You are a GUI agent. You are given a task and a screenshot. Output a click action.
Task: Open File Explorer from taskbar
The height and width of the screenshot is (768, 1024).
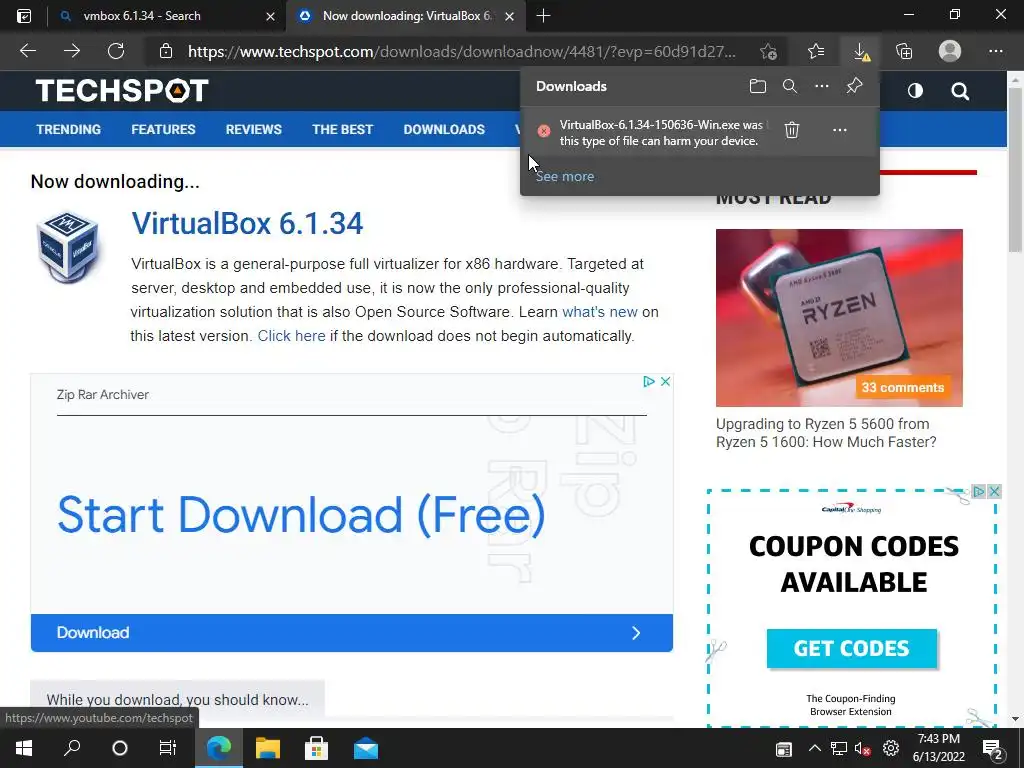pyautogui.click(x=267, y=748)
